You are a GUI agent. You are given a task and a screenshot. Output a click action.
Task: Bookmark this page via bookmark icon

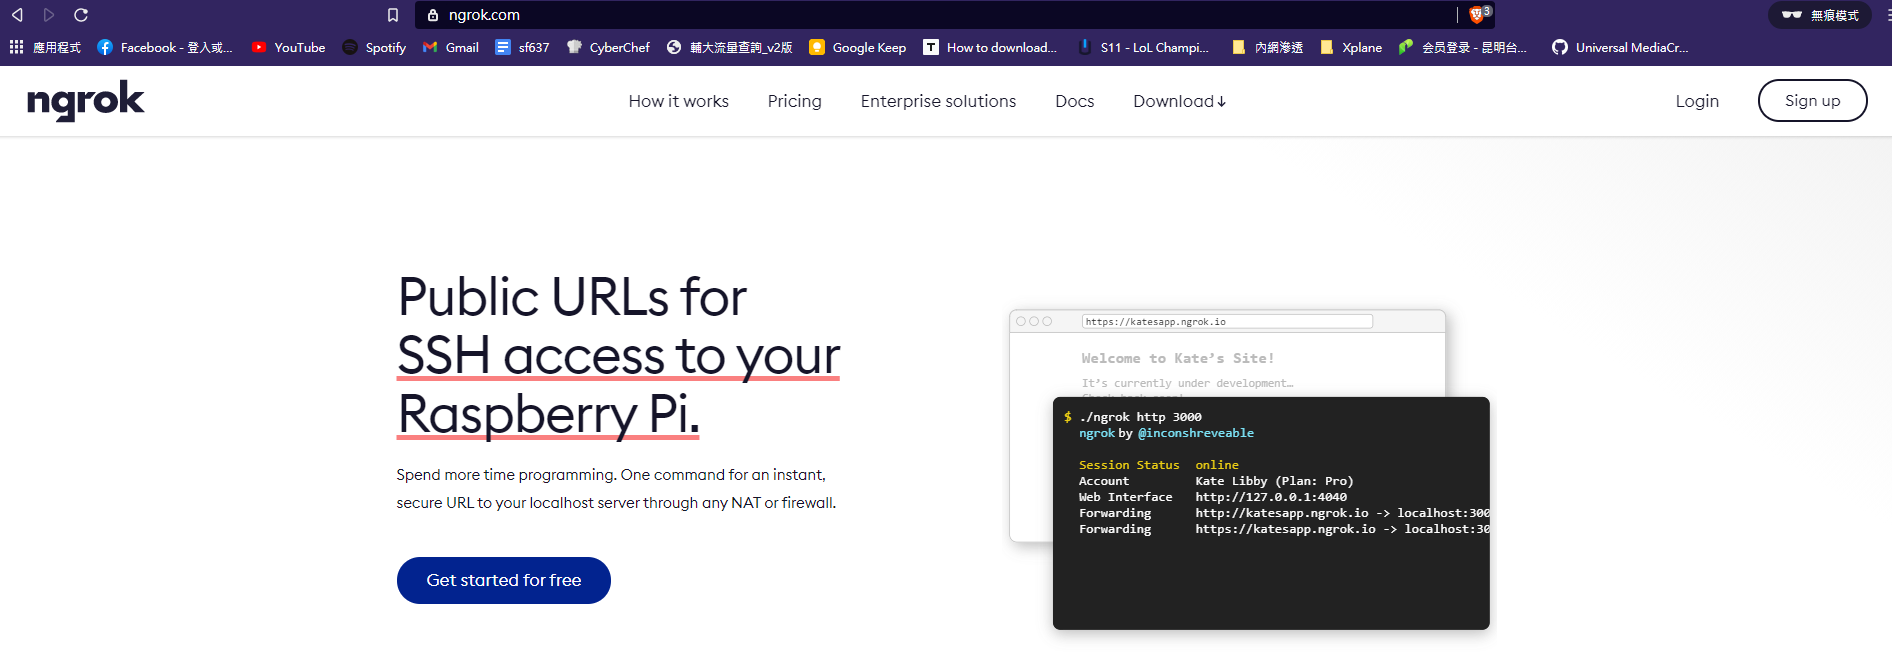(393, 15)
